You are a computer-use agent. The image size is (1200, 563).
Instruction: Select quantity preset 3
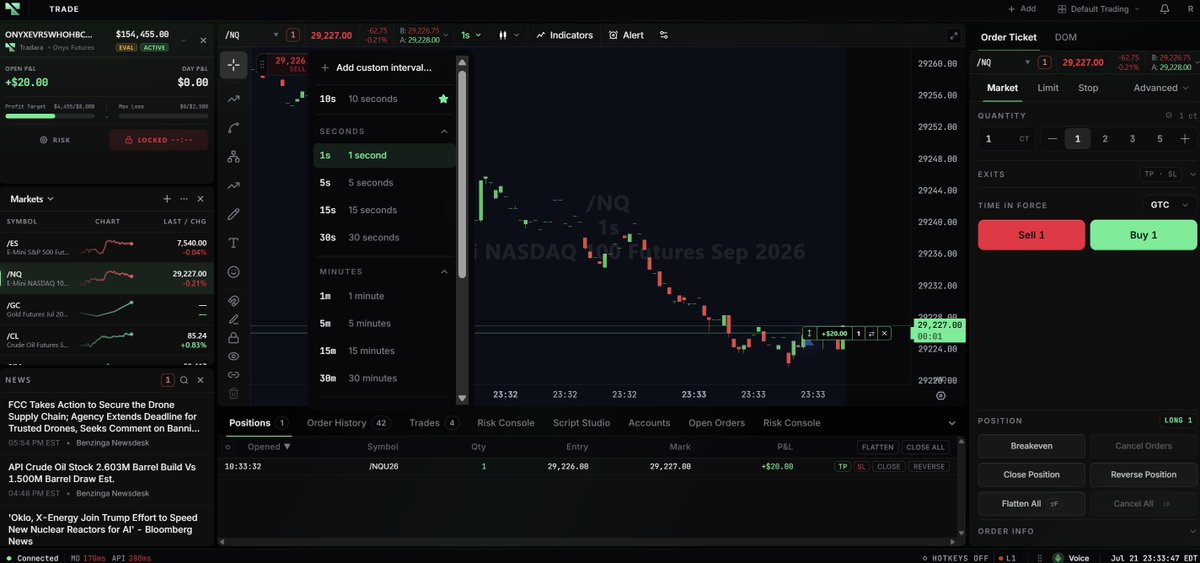pyautogui.click(x=1132, y=139)
